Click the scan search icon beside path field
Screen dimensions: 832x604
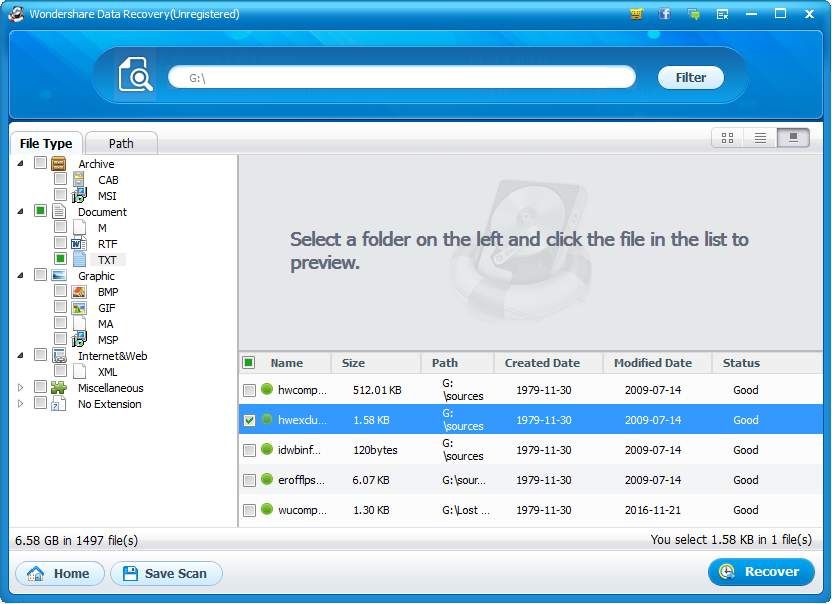pyautogui.click(x=135, y=76)
